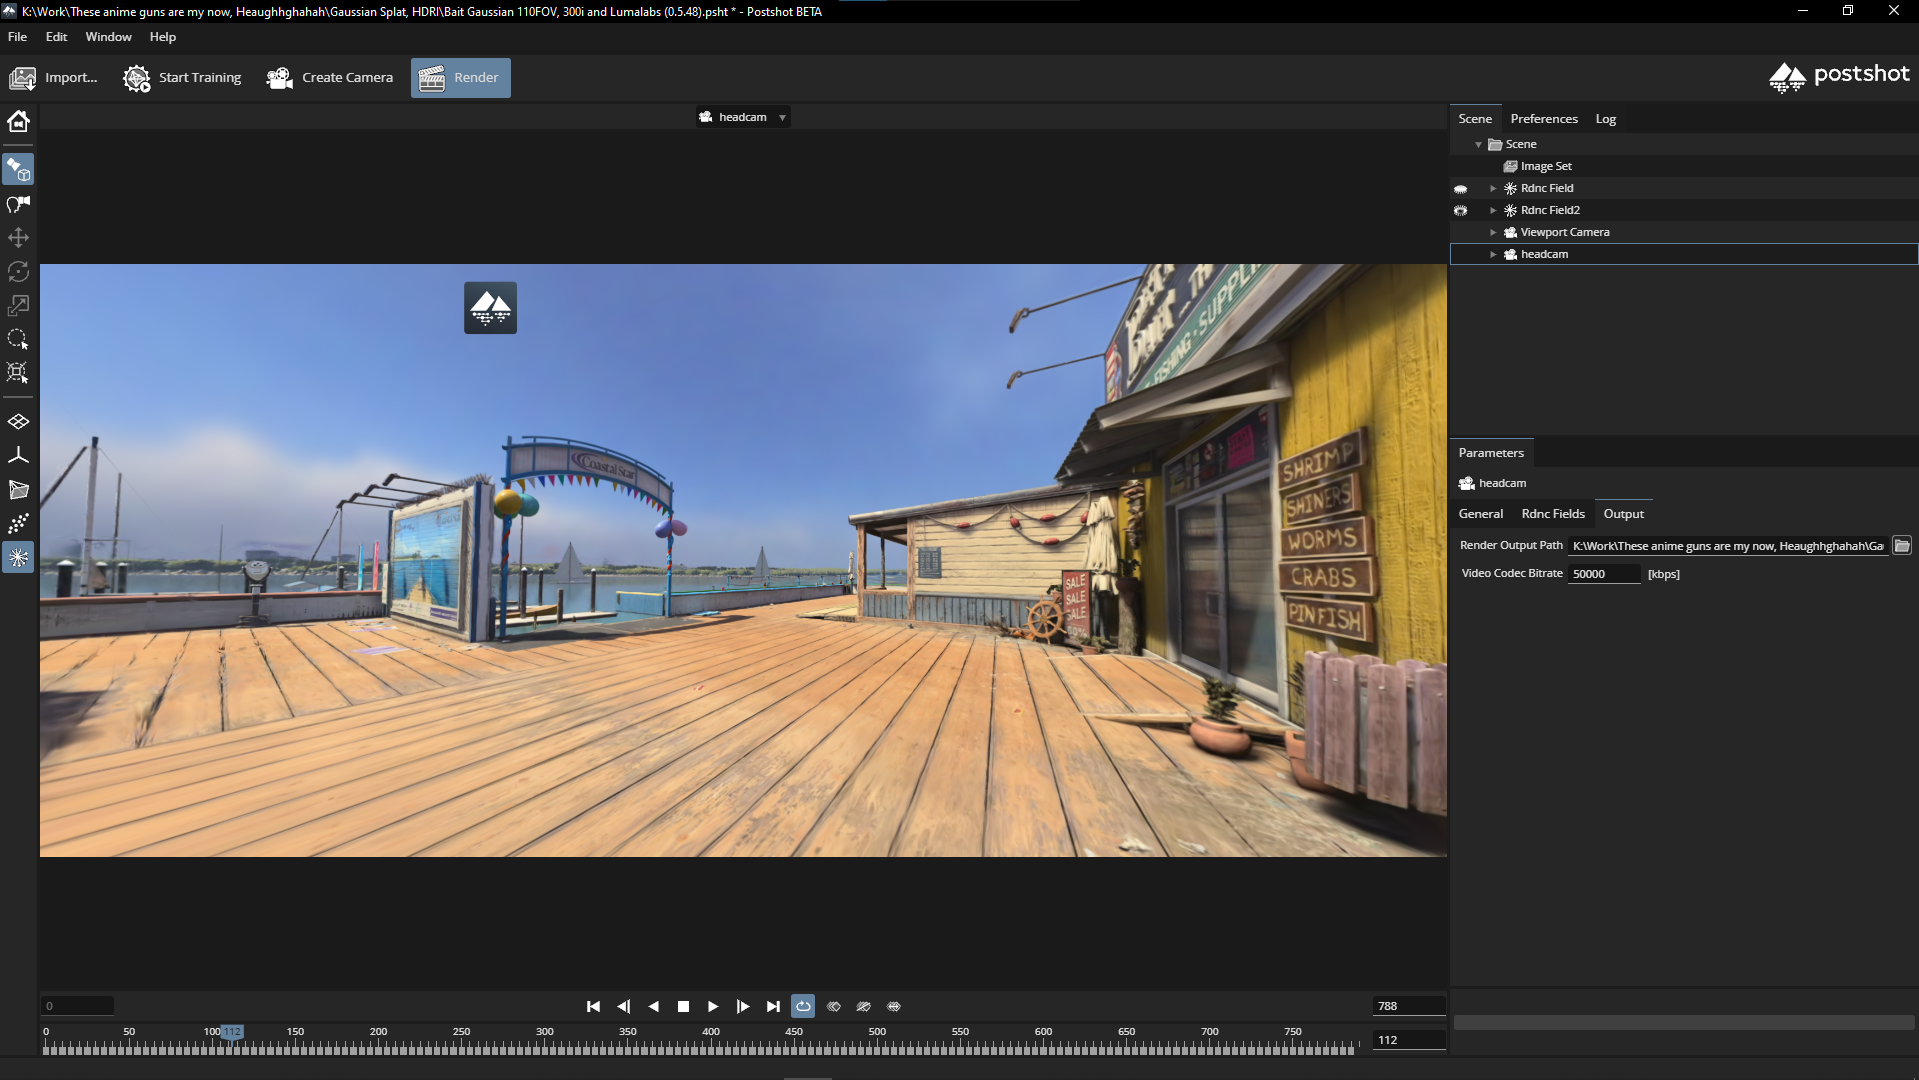Select the Rotate transform tool
This screenshot has height=1080, width=1919.
[x=18, y=272]
